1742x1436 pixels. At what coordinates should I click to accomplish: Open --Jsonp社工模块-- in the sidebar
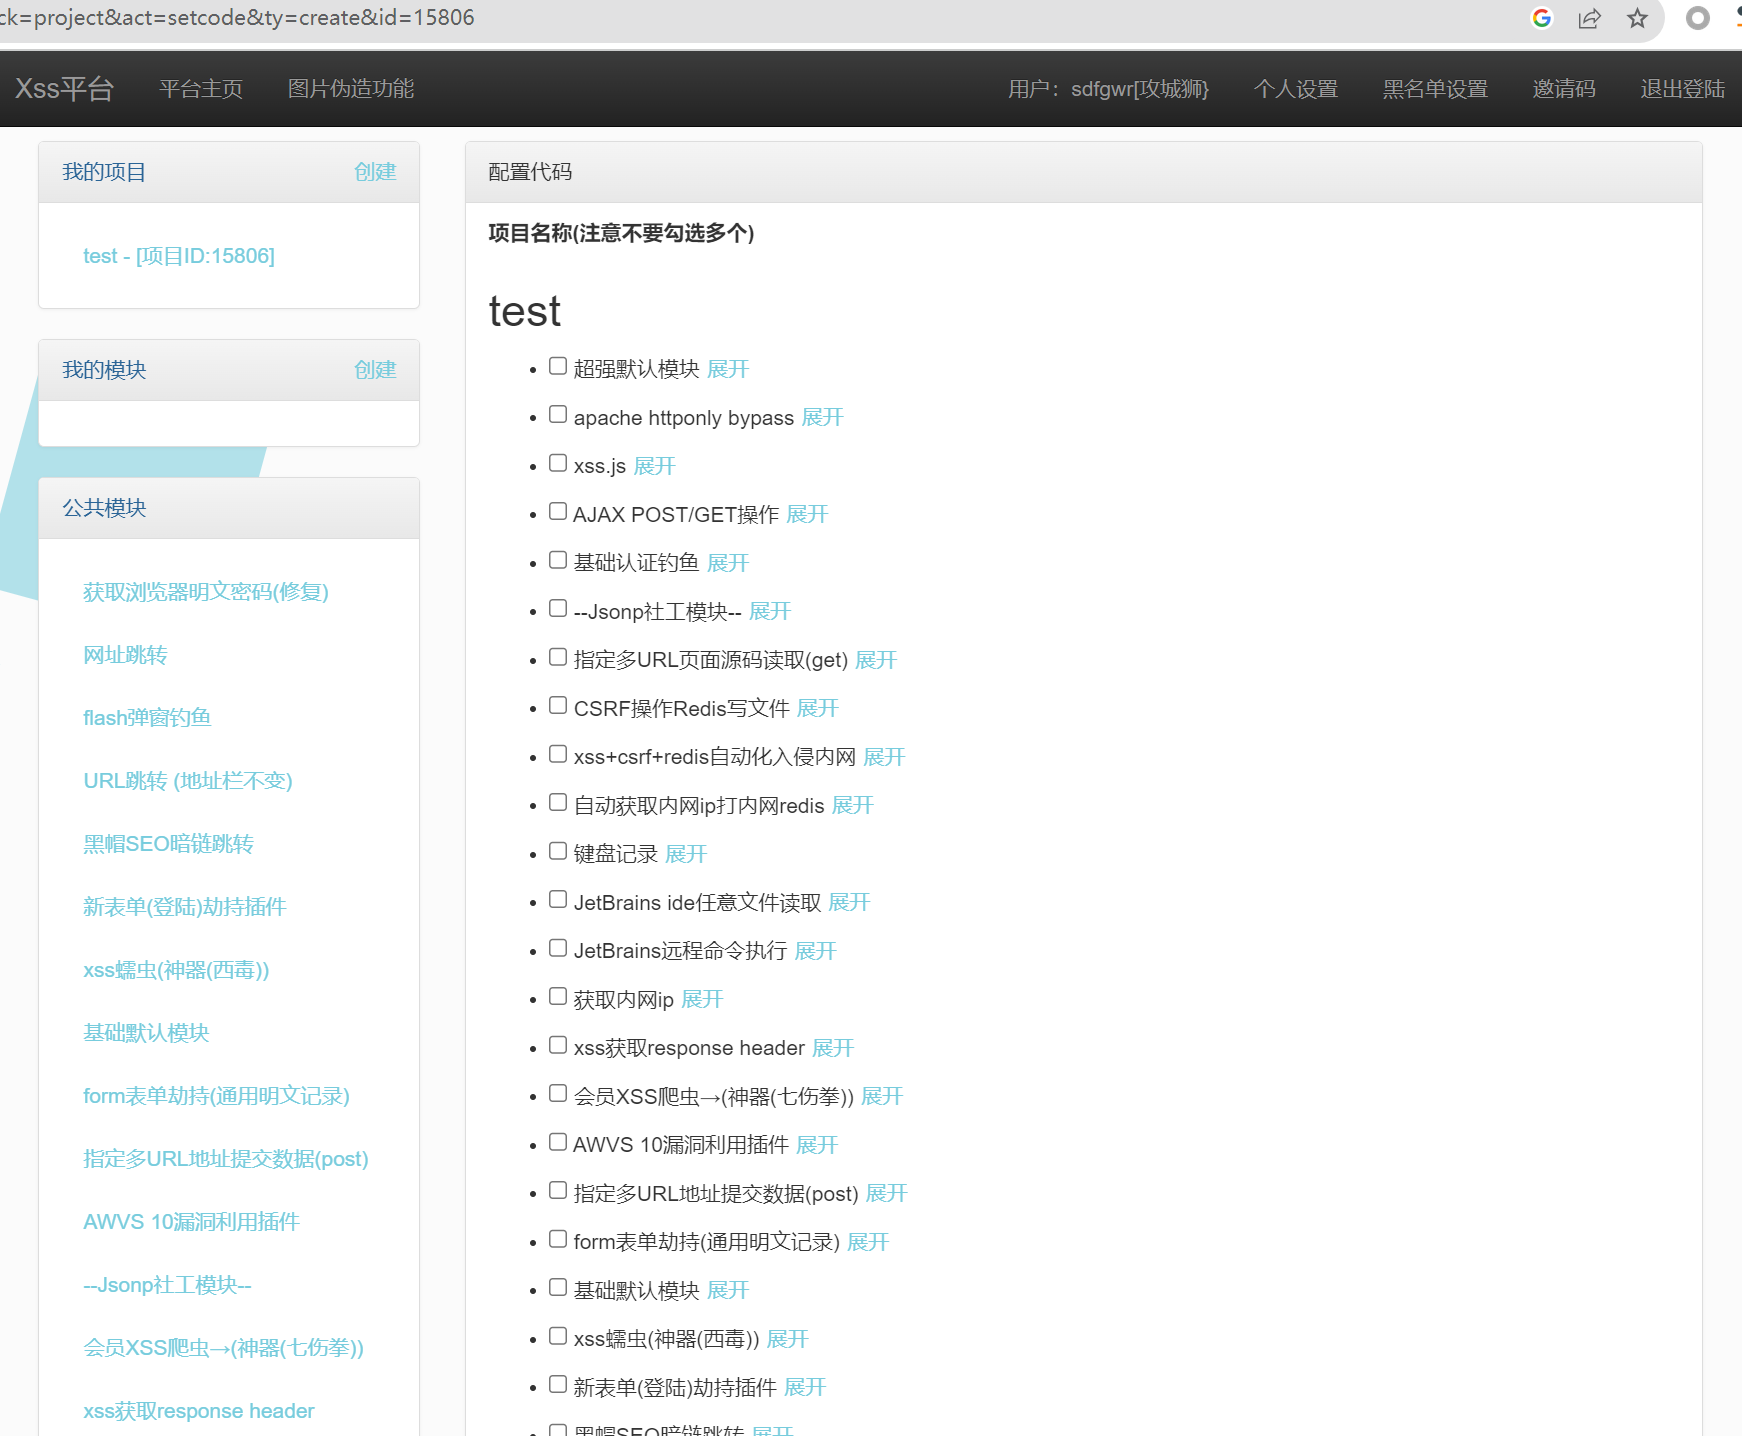pos(167,1285)
